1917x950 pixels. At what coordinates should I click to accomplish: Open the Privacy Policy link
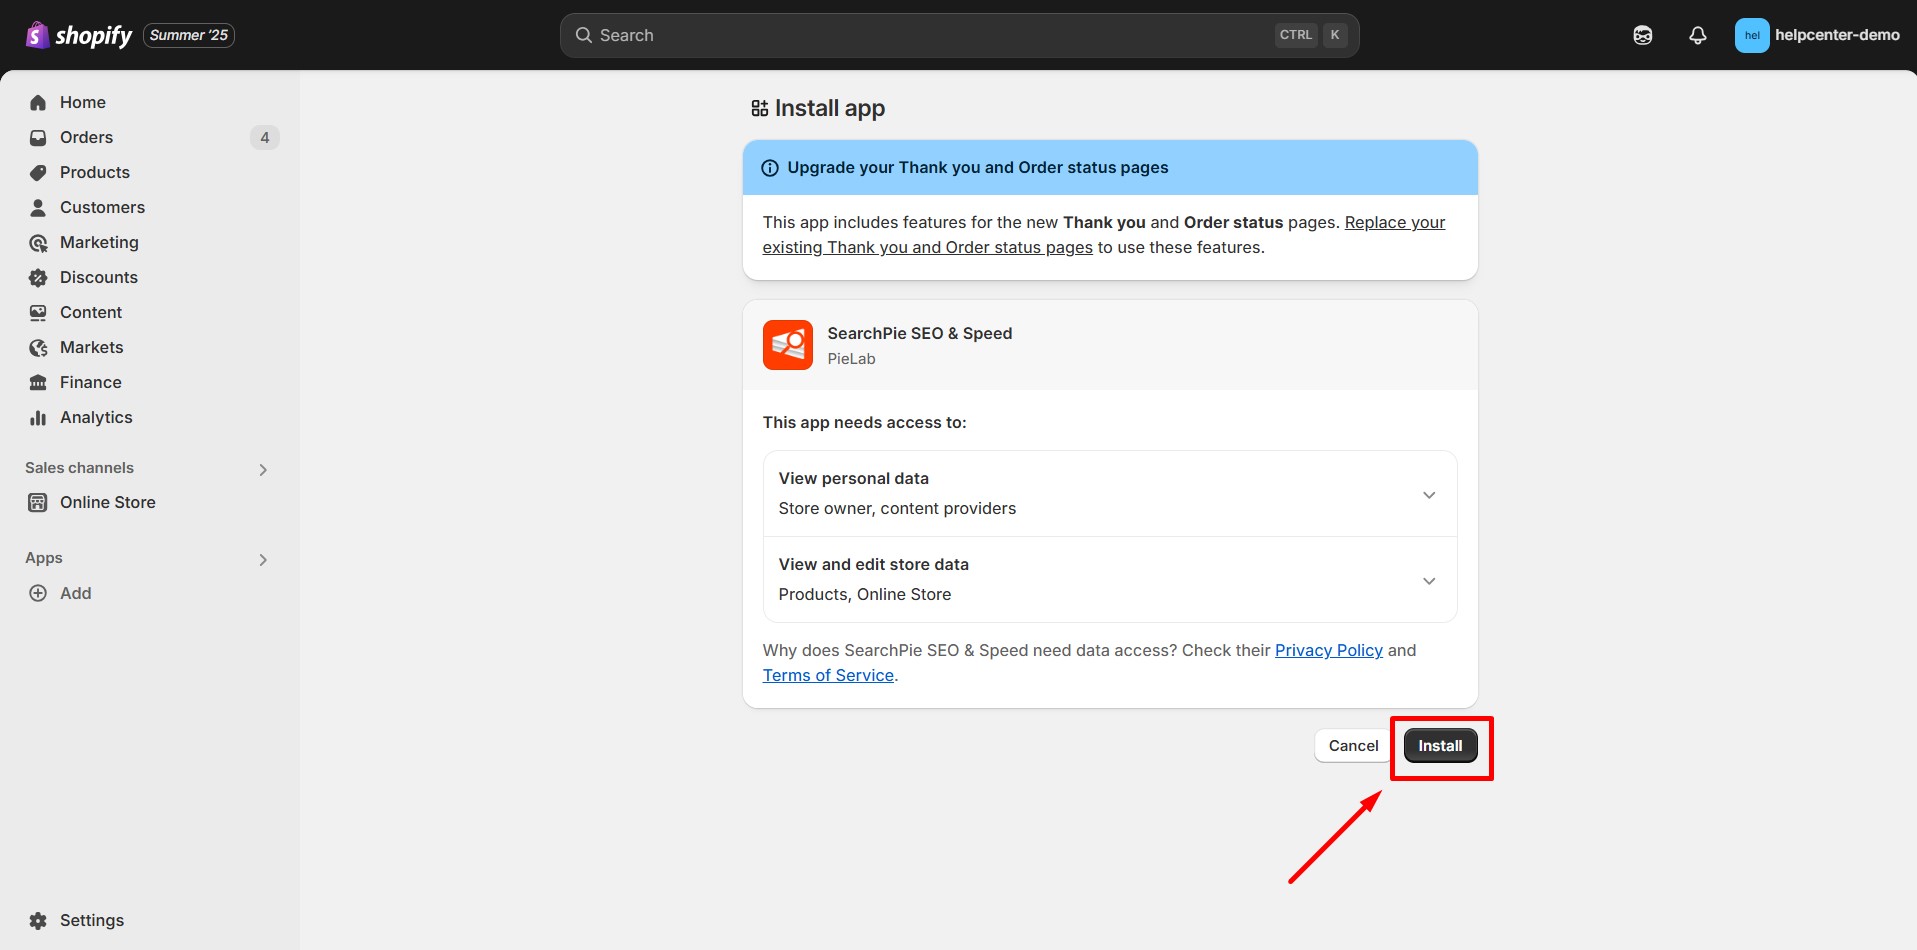tap(1328, 650)
